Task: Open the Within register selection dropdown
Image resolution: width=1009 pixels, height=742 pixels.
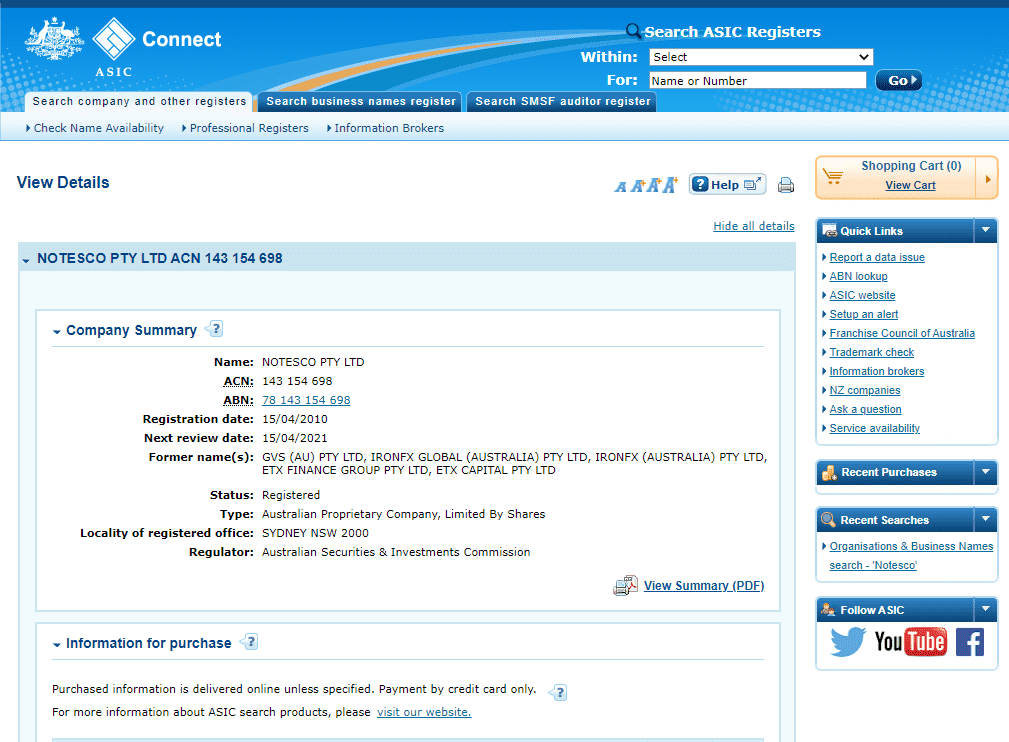Action: click(760, 57)
